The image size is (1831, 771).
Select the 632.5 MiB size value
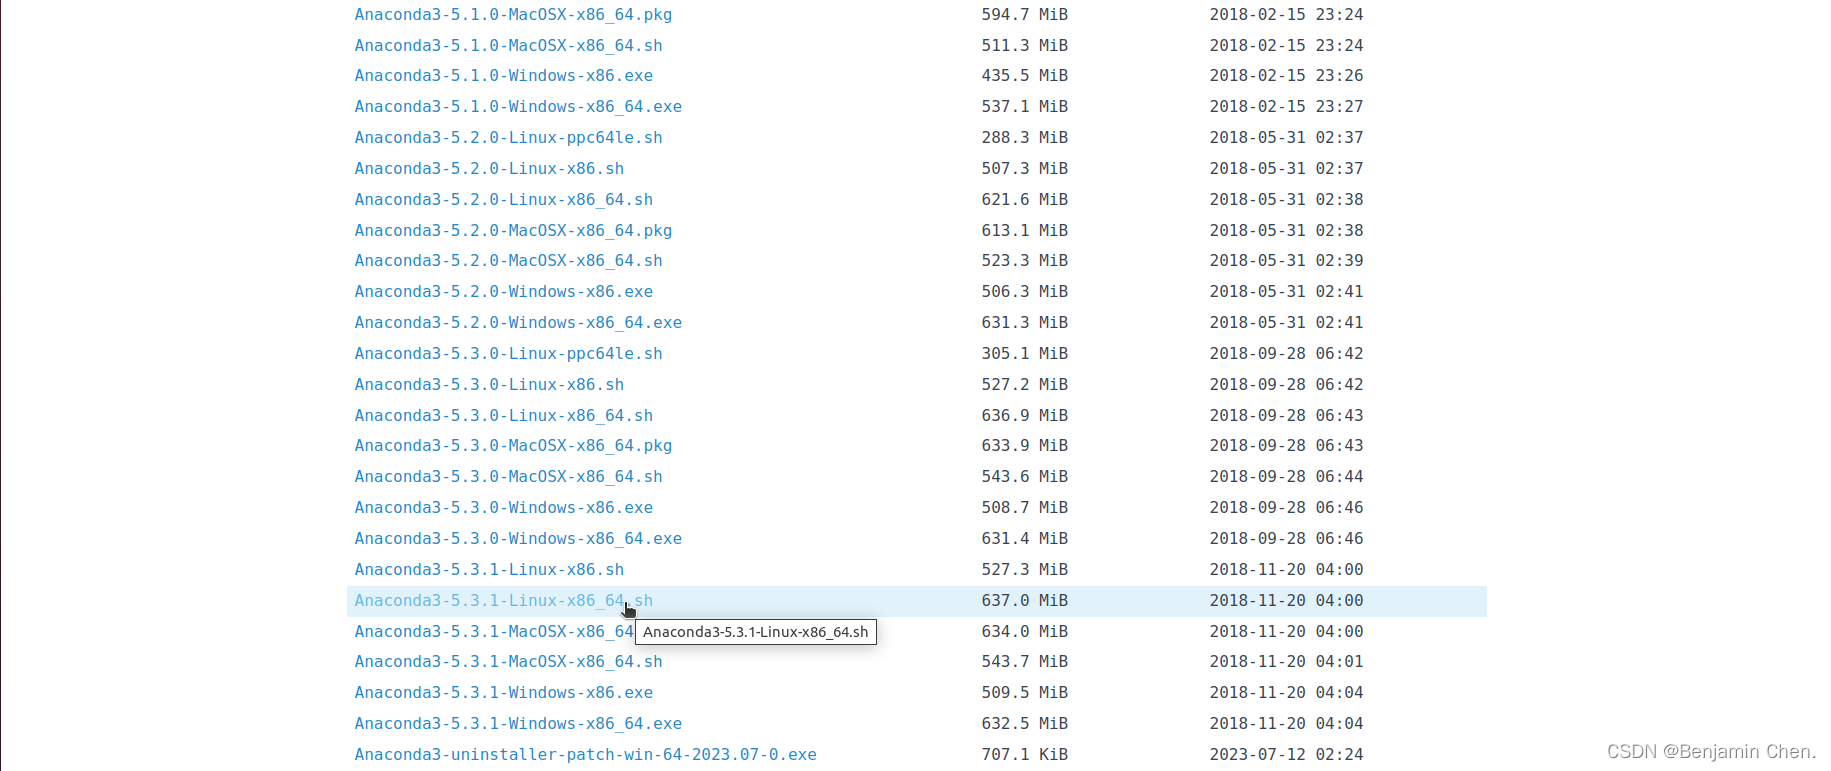pyautogui.click(x=1024, y=724)
